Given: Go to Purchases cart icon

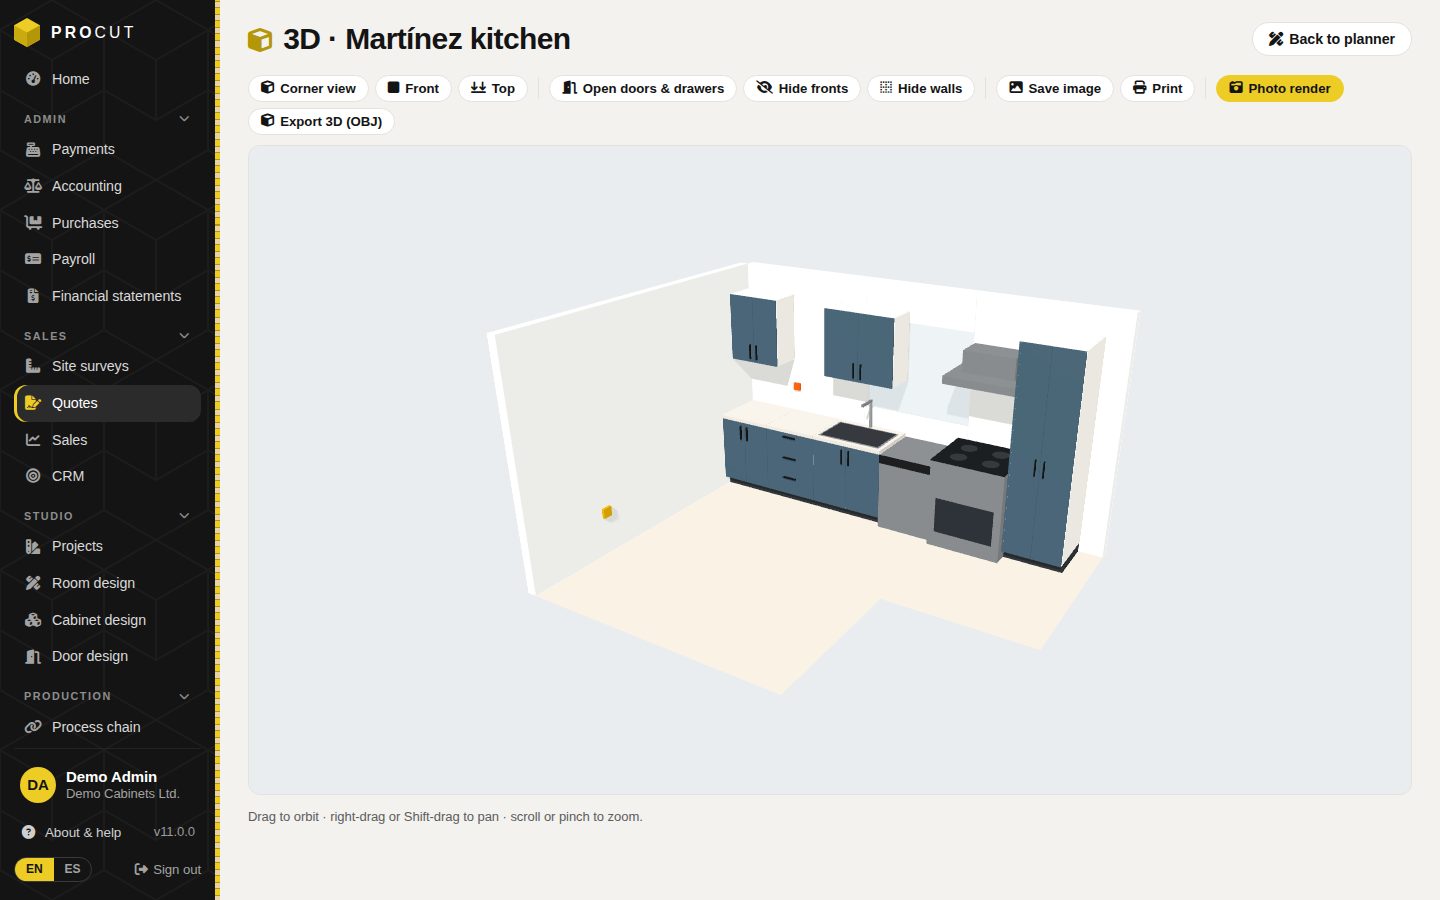Looking at the screenshot, I should [33, 223].
